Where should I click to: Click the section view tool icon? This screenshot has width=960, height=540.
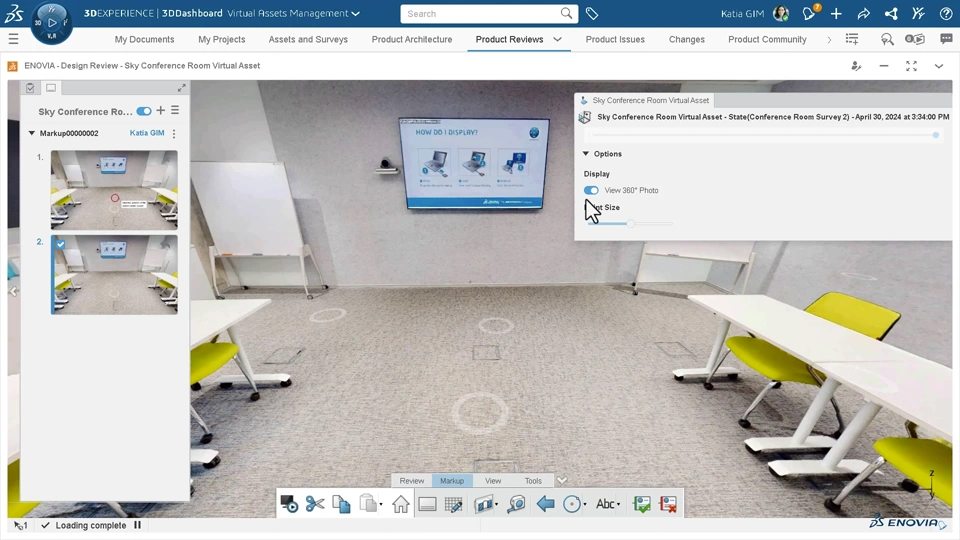(482, 504)
